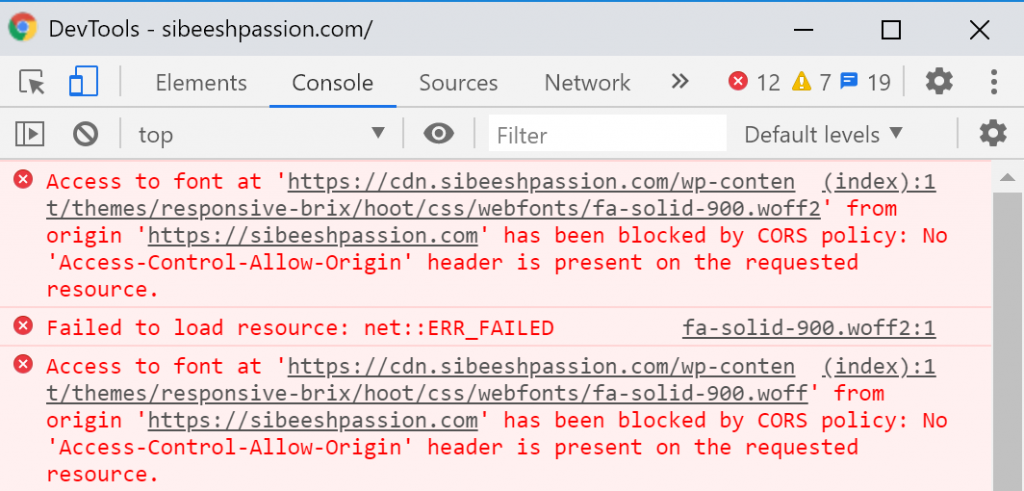
Task: Click into the Filter input field
Action: coord(607,135)
